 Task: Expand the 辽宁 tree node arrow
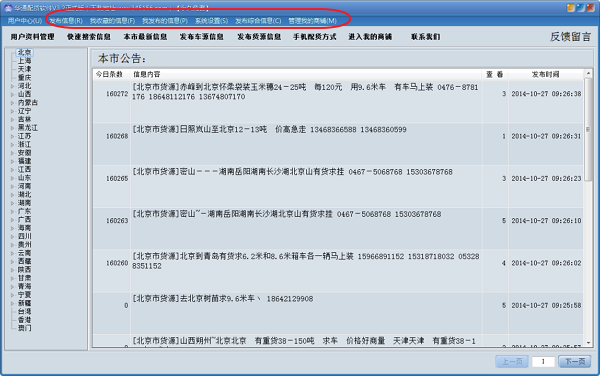tap(12, 111)
